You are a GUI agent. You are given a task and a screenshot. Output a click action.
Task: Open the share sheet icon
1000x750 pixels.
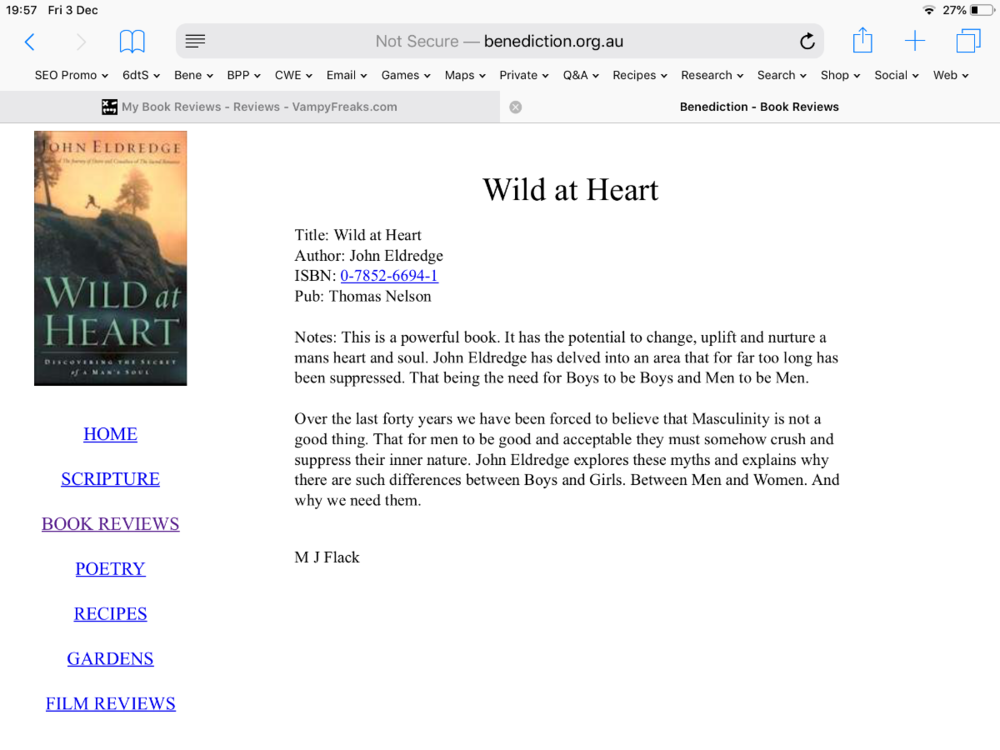[x=862, y=41]
